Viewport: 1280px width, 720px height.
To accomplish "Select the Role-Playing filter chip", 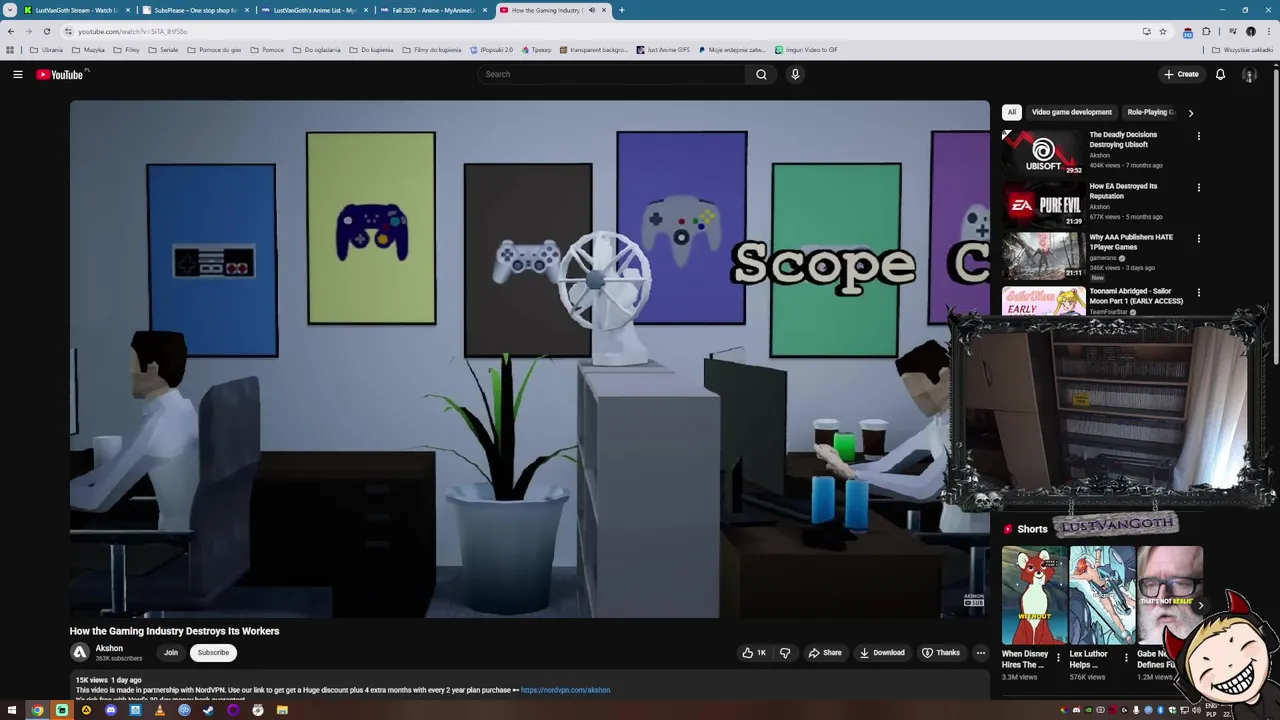I will pyautogui.click(x=1150, y=112).
